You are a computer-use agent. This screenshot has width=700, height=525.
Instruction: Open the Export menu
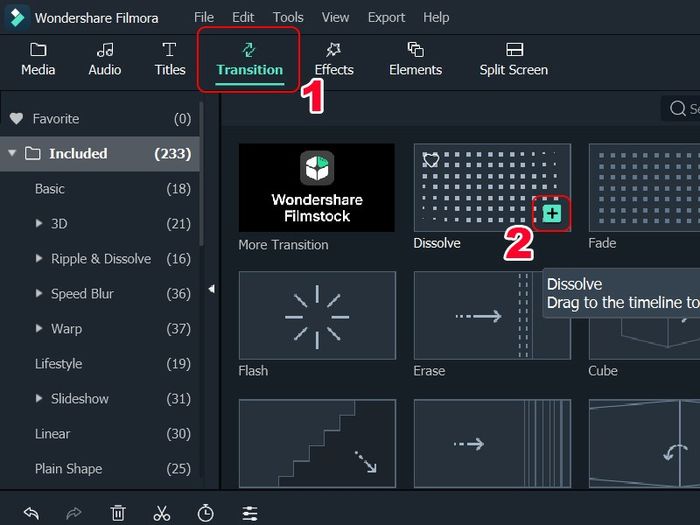coord(386,17)
